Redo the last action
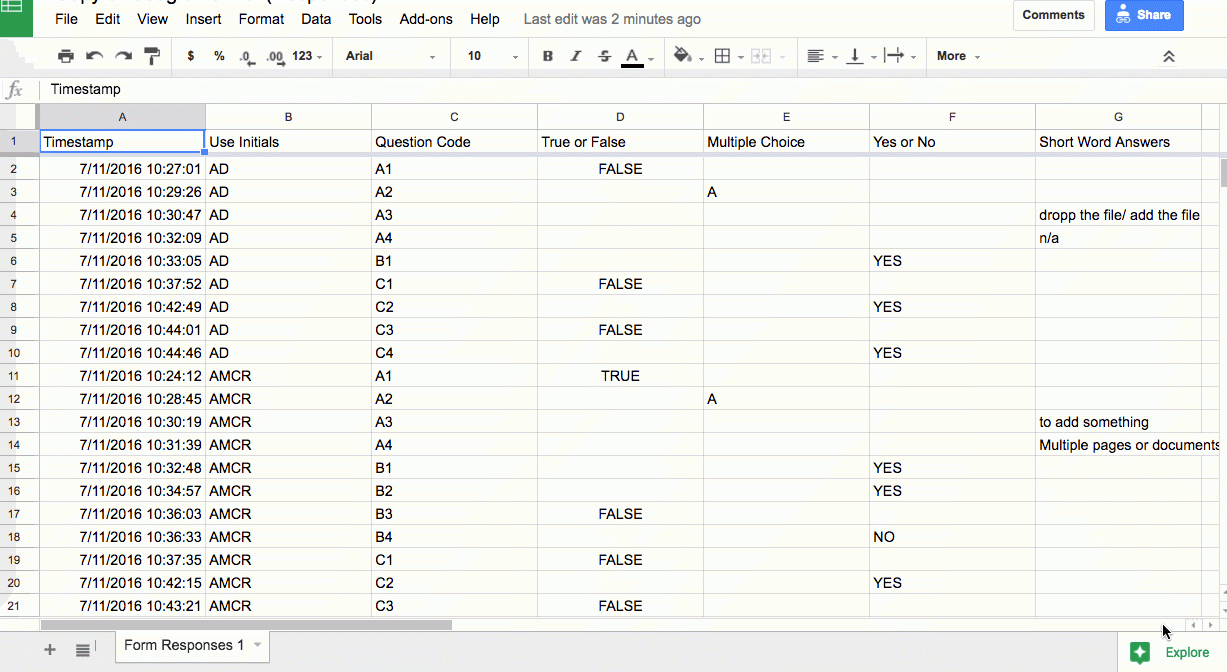The height and width of the screenshot is (672, 1227). pos(123,56)
